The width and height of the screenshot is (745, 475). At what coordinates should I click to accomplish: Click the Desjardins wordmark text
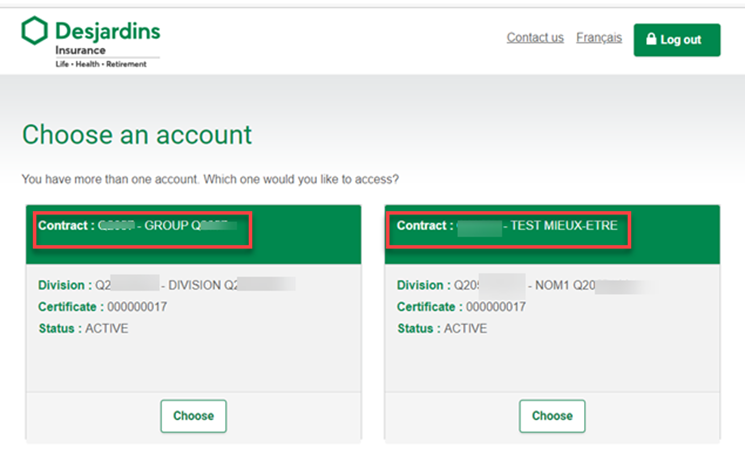pyautogui.click(x=107, y=30)
